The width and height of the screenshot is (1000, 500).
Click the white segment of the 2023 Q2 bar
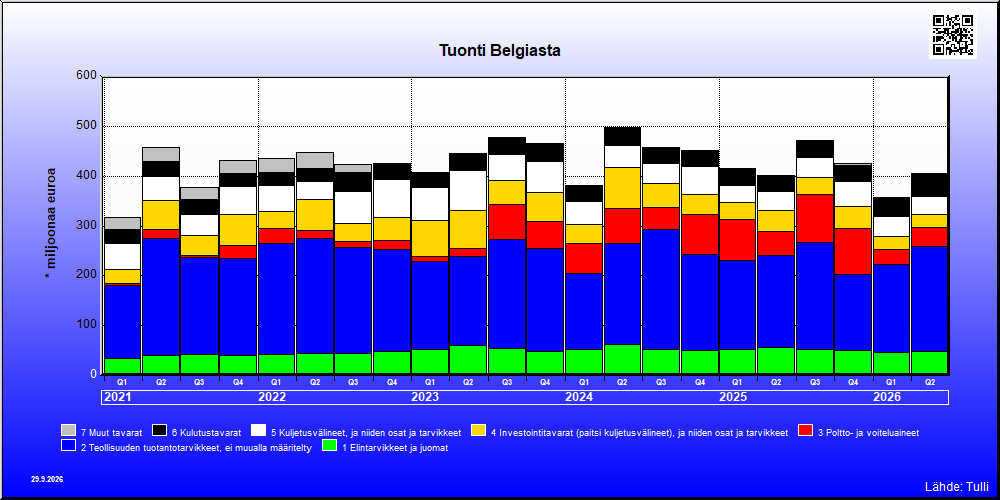468,191
